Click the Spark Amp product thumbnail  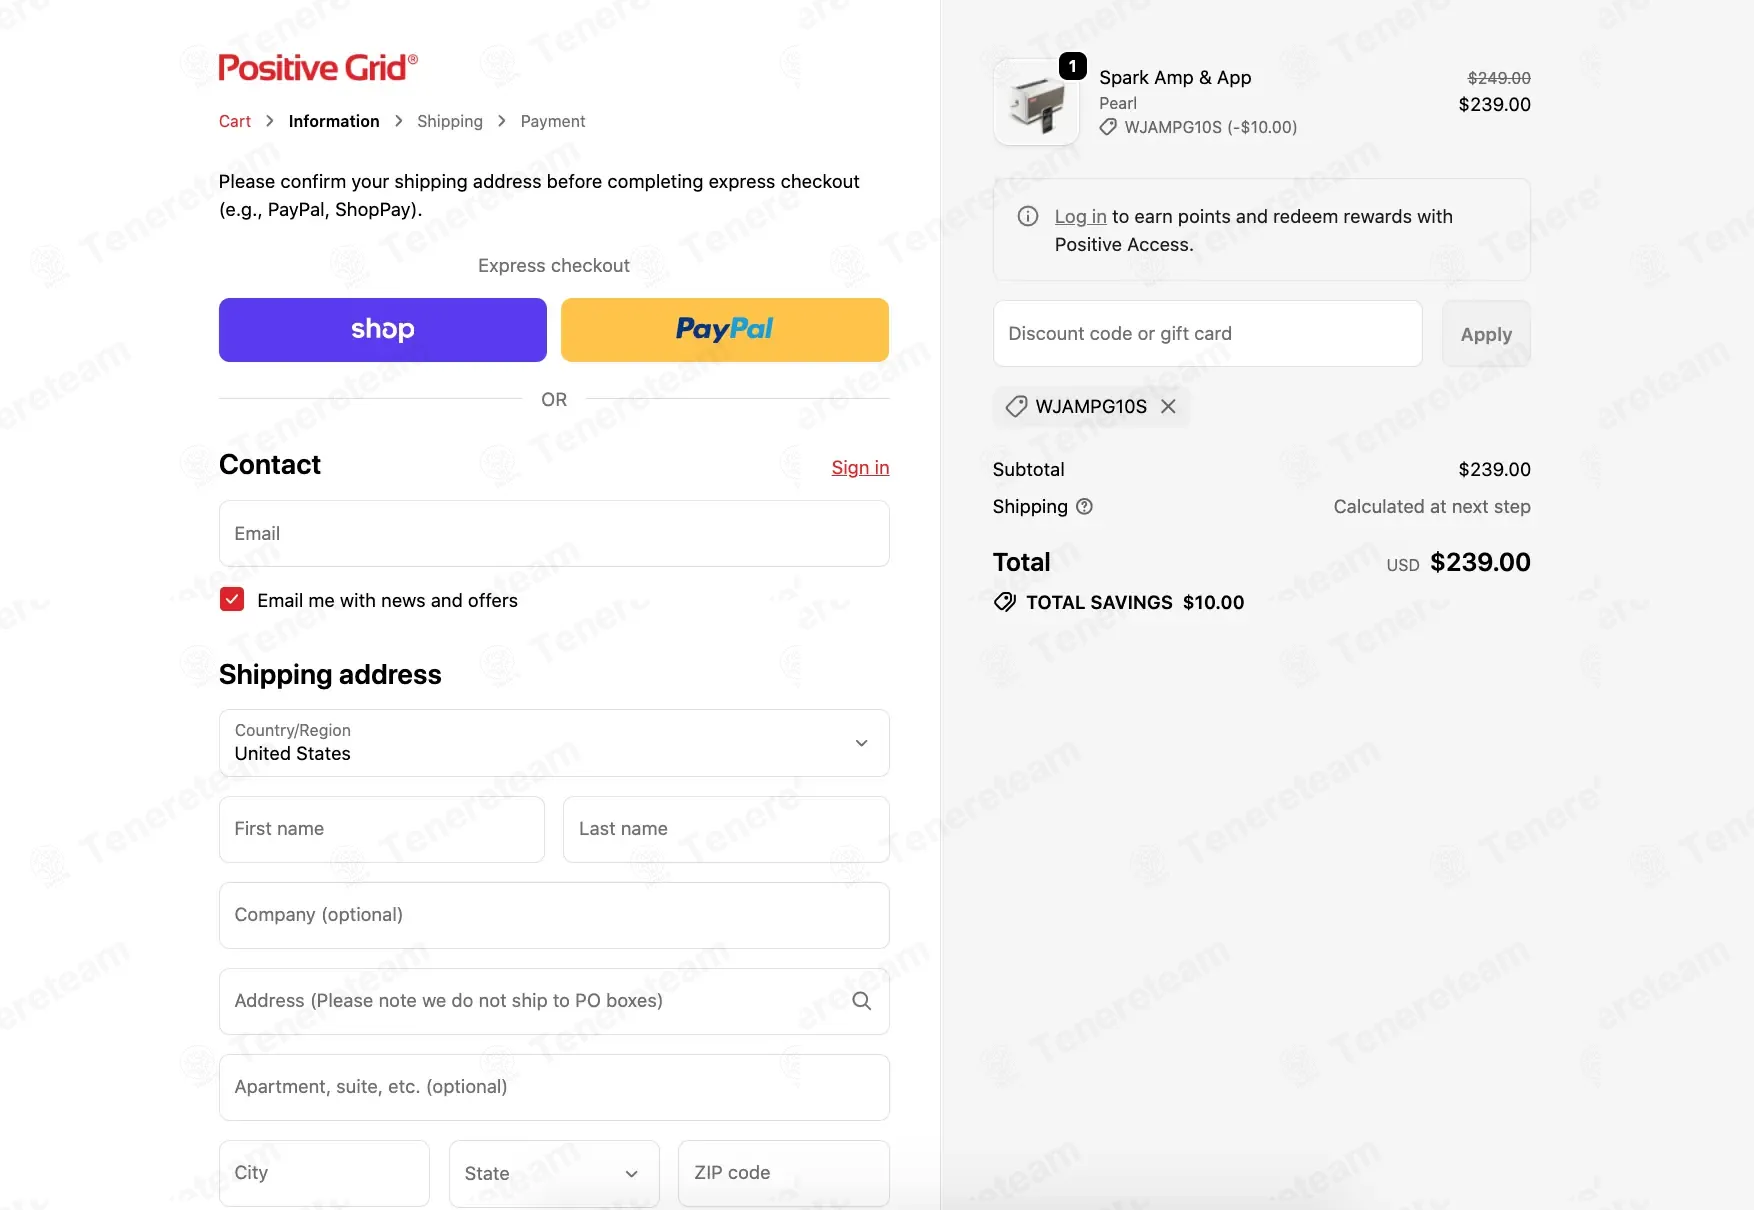pos(1036,103)
